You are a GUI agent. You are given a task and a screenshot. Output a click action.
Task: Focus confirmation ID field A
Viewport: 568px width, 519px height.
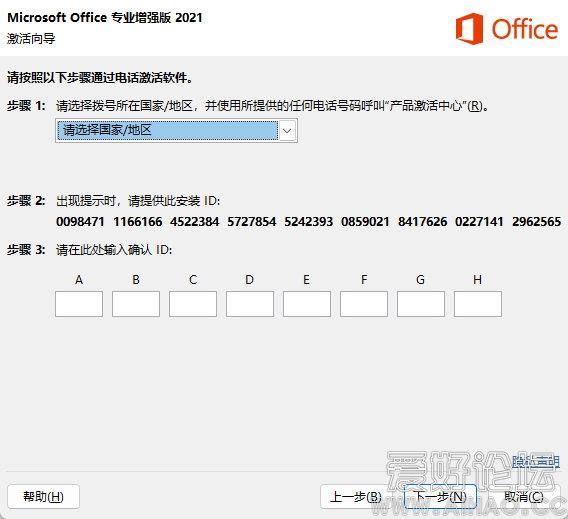tap(79, 304)
